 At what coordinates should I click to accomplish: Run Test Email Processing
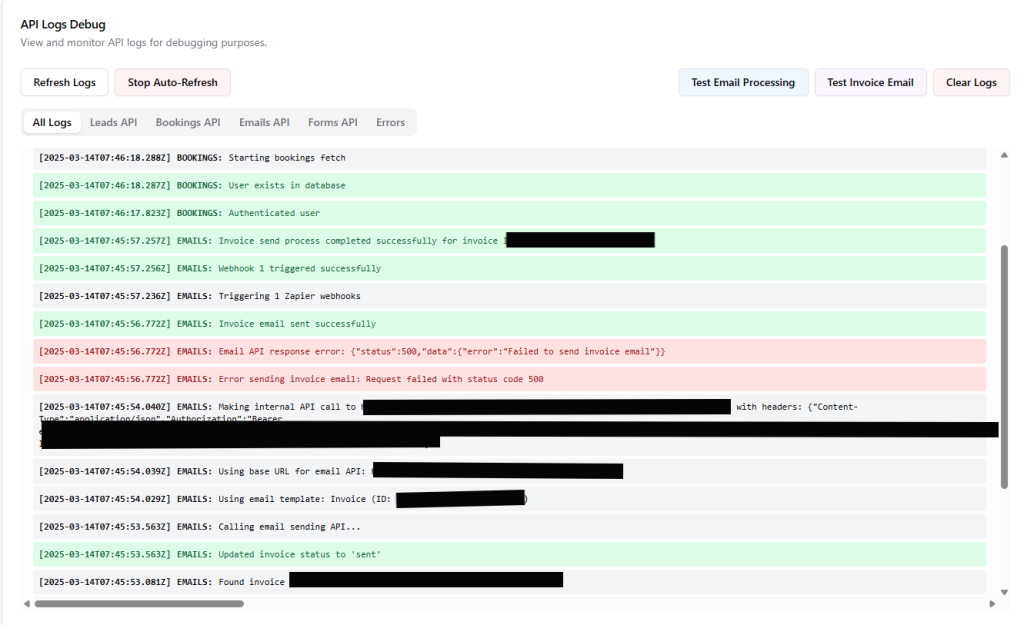742,82
